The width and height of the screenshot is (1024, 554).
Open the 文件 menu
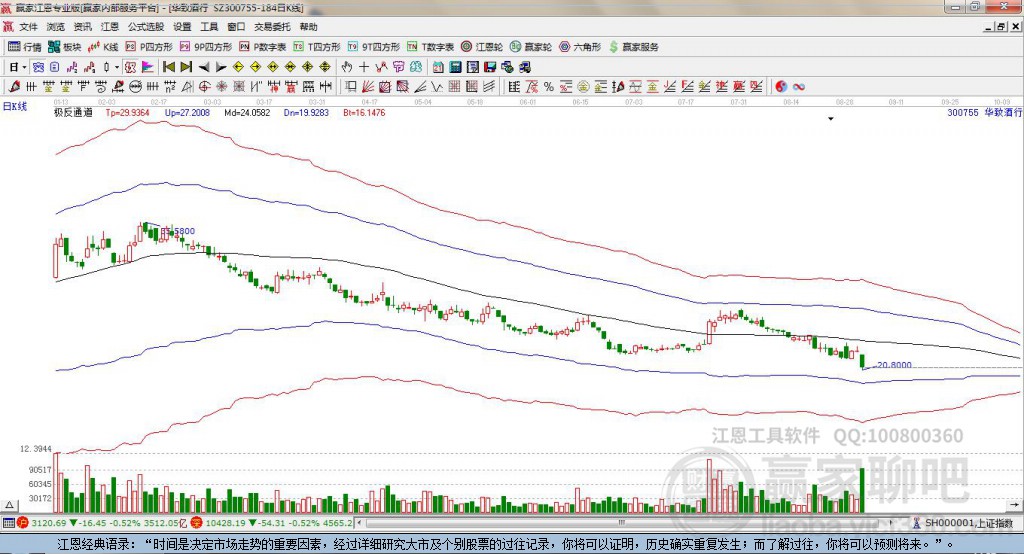[x=29, y=27]
